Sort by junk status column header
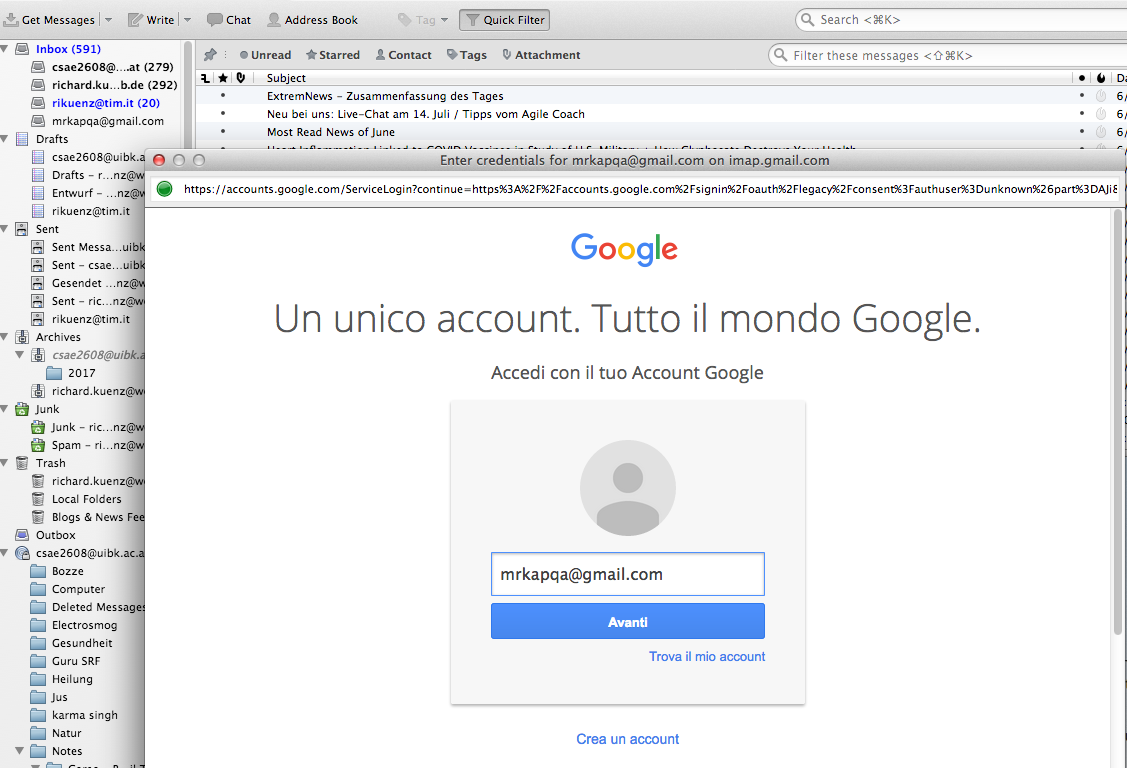Screen dimensions: 1127x768 (1100, 78)
